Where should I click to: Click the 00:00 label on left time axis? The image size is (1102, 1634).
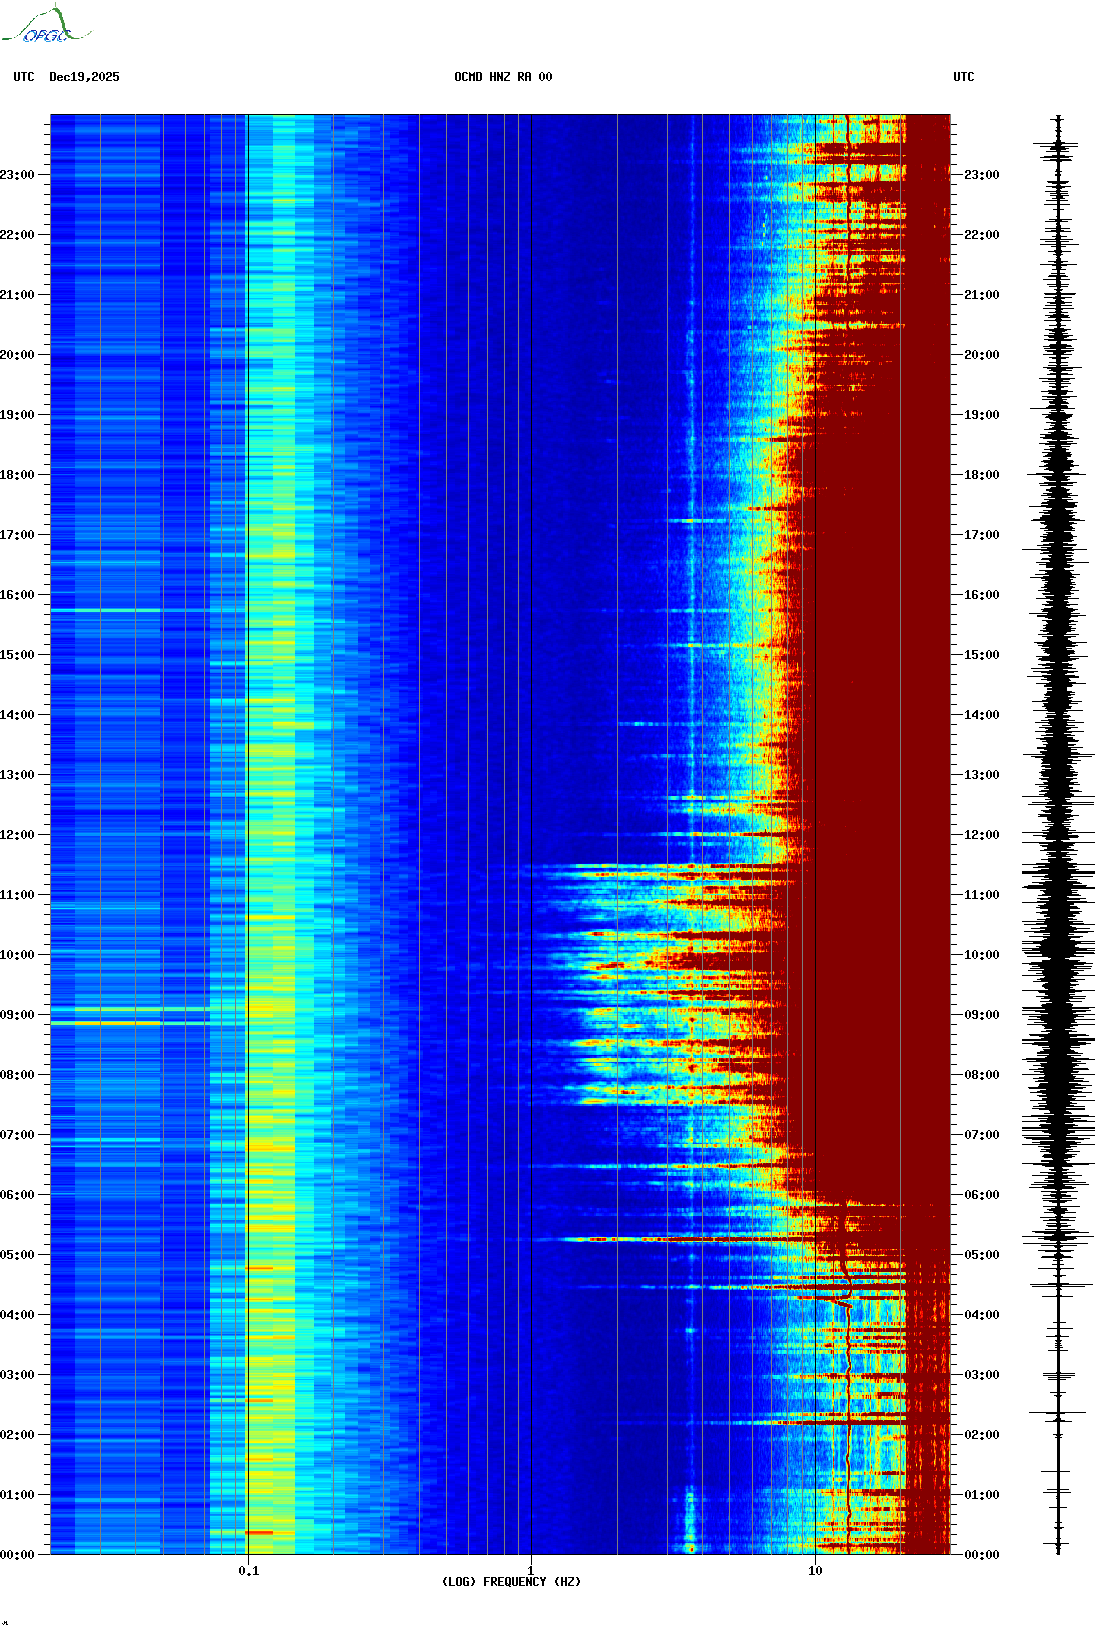point(18,1555)
